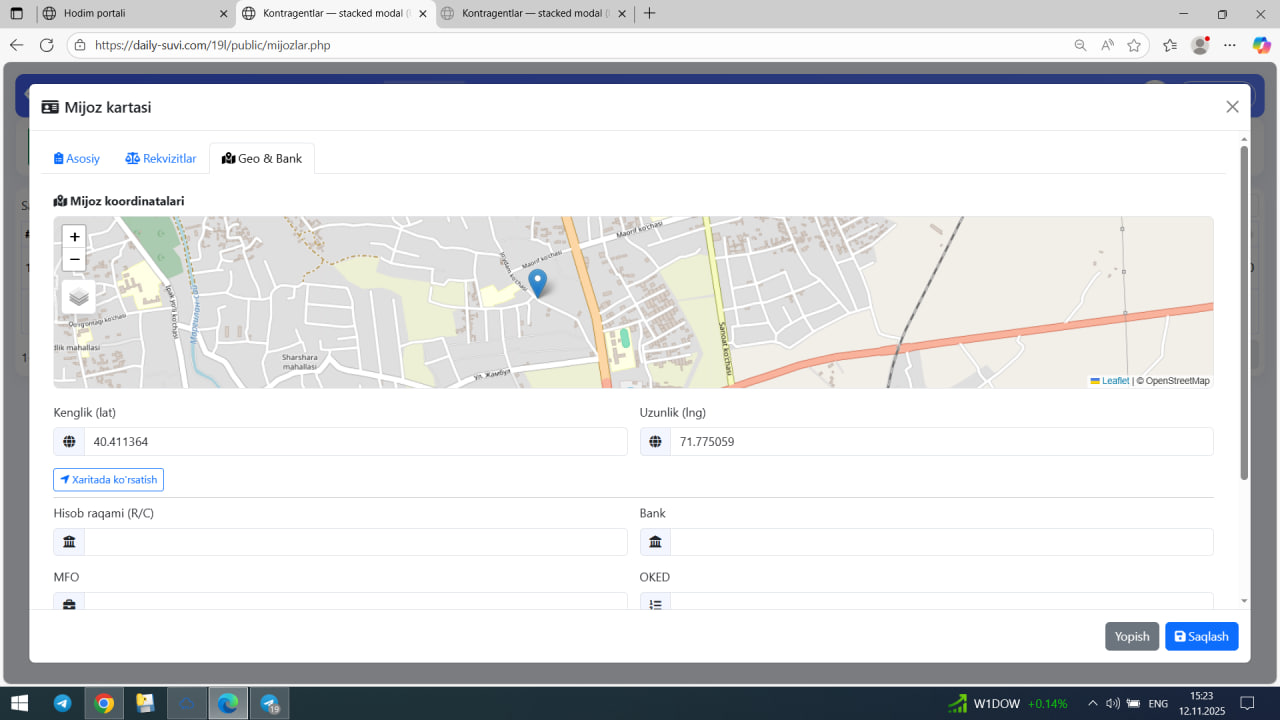This screenshot has width=1280, height=720.
Task: Switch to the Asosiy tab
Action: click(x=77, y=158)
